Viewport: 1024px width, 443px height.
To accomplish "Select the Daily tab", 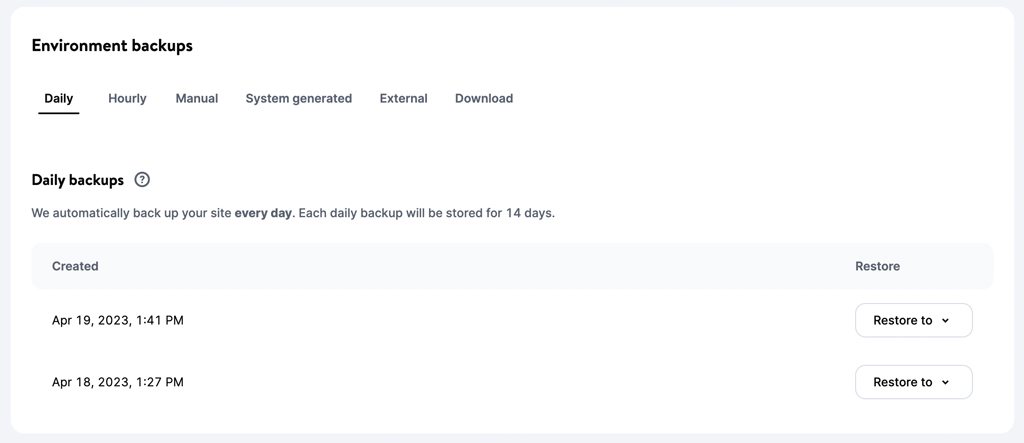I will coord(59,99).
